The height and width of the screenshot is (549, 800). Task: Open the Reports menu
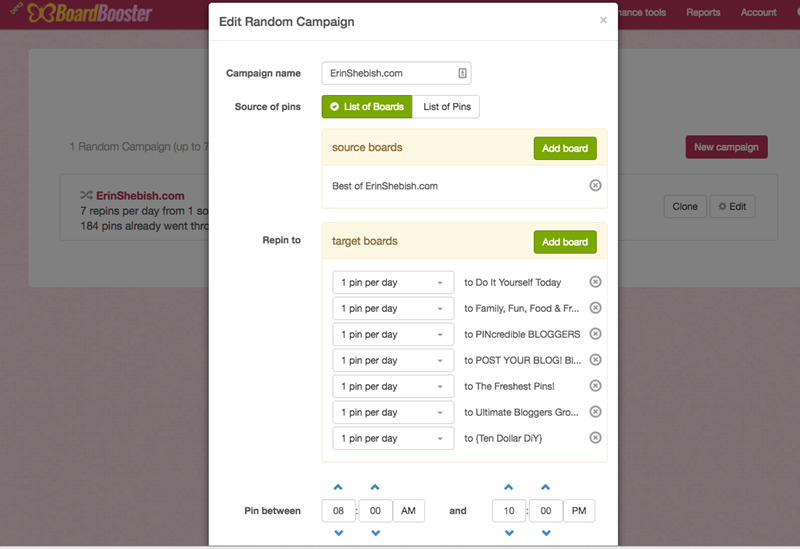(x=703, y=12)
